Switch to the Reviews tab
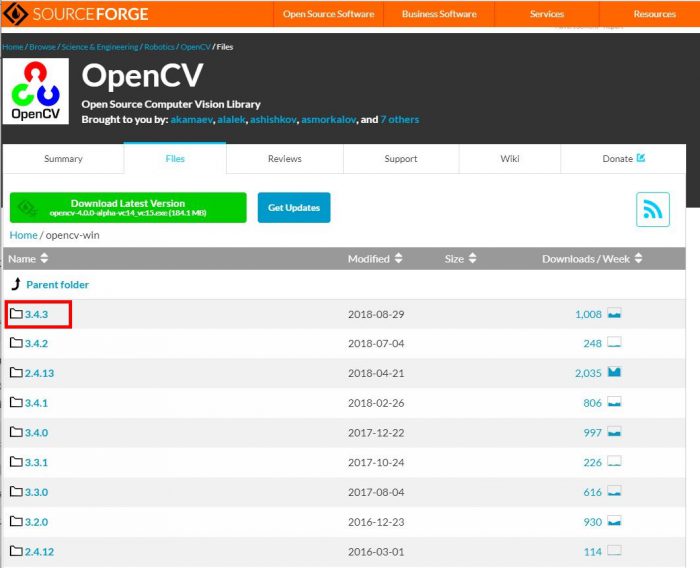 point(285,159)
